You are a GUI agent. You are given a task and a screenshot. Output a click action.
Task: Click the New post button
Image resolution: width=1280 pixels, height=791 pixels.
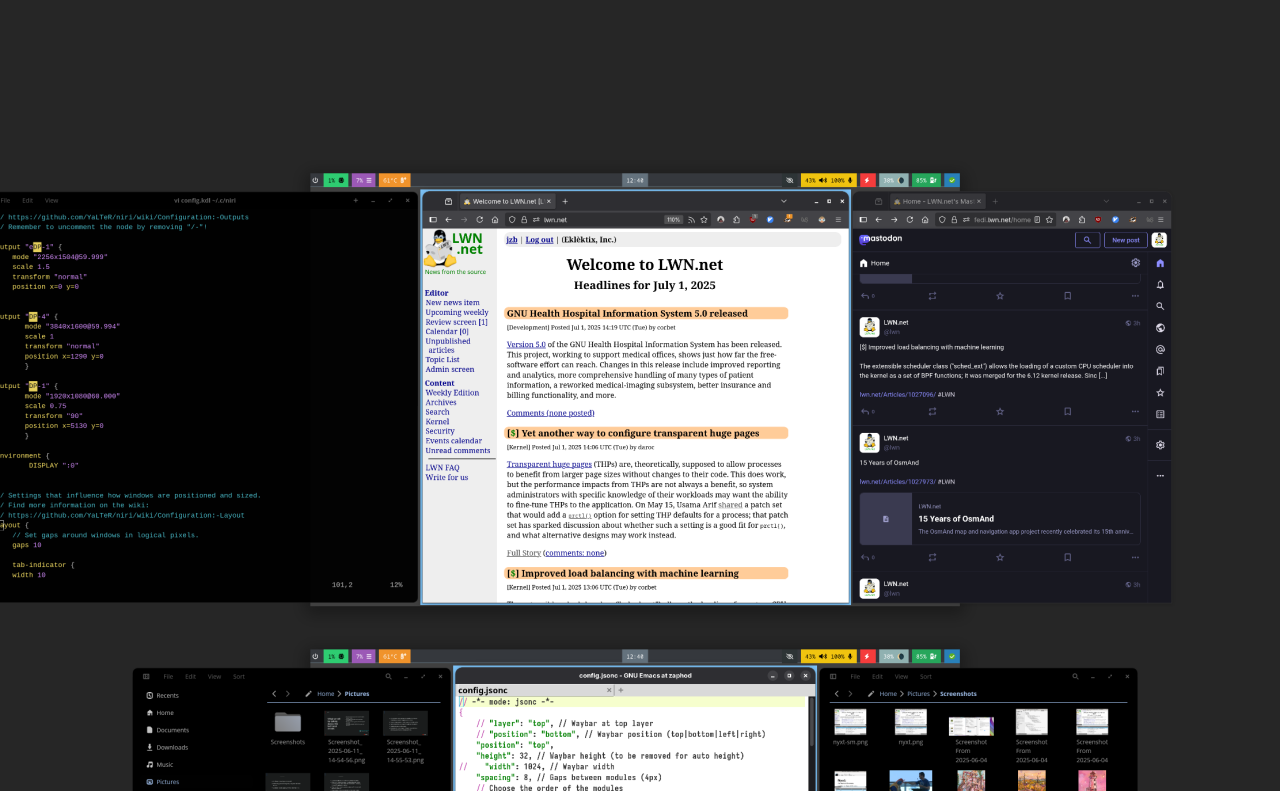click(1125, 240)
